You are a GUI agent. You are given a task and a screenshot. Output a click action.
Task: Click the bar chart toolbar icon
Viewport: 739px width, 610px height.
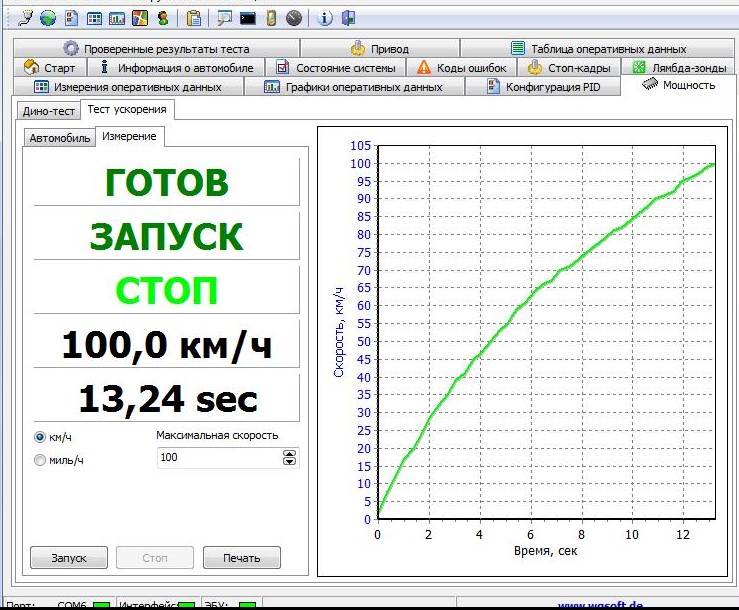(x=116, y=18)
